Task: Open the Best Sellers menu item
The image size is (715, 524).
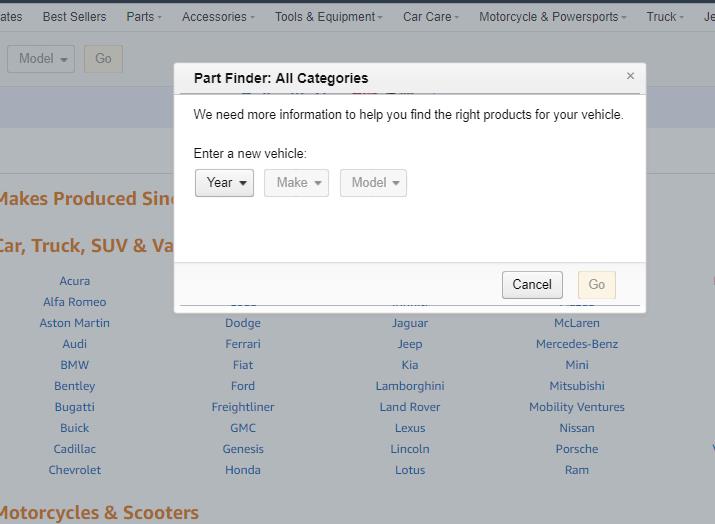Action: [x=74, y=17]
